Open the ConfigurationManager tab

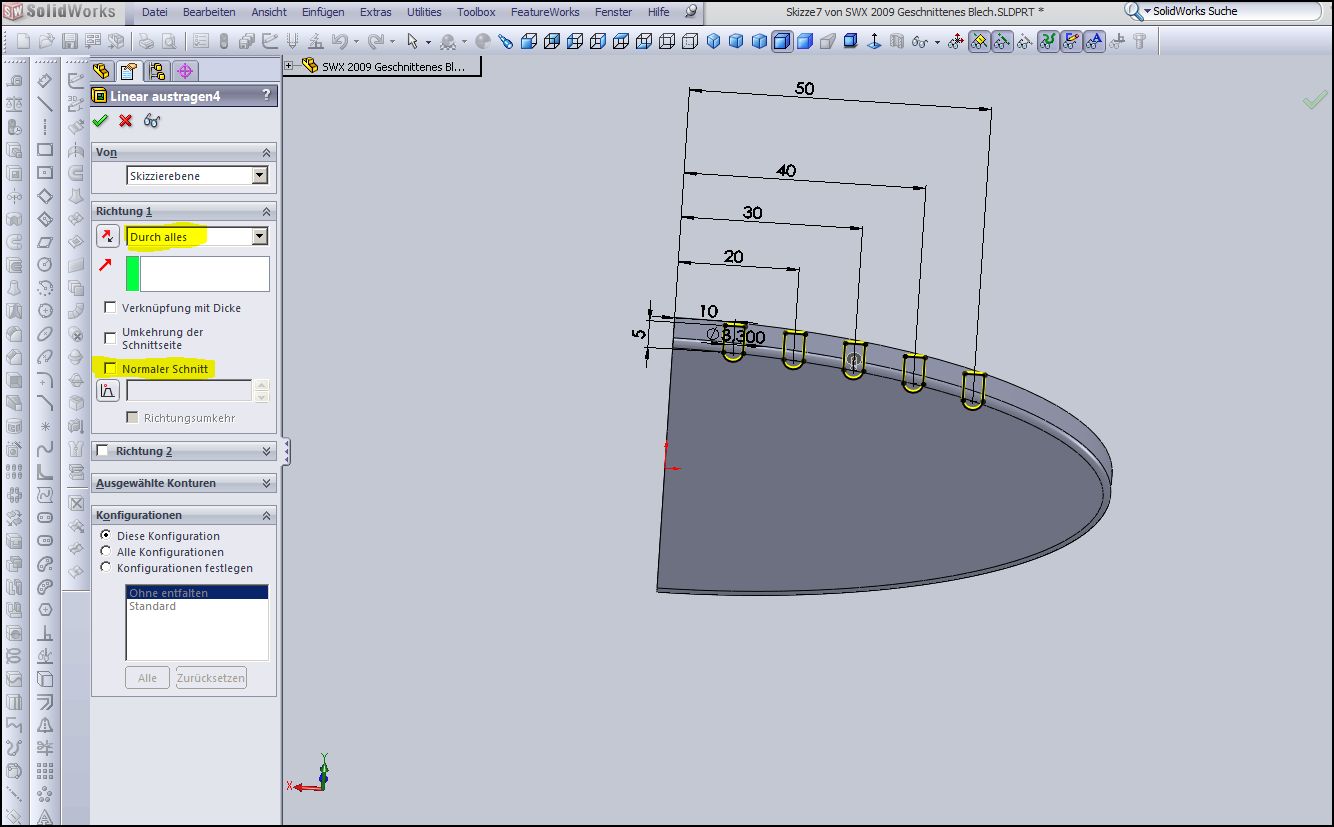tap(156, 71)
